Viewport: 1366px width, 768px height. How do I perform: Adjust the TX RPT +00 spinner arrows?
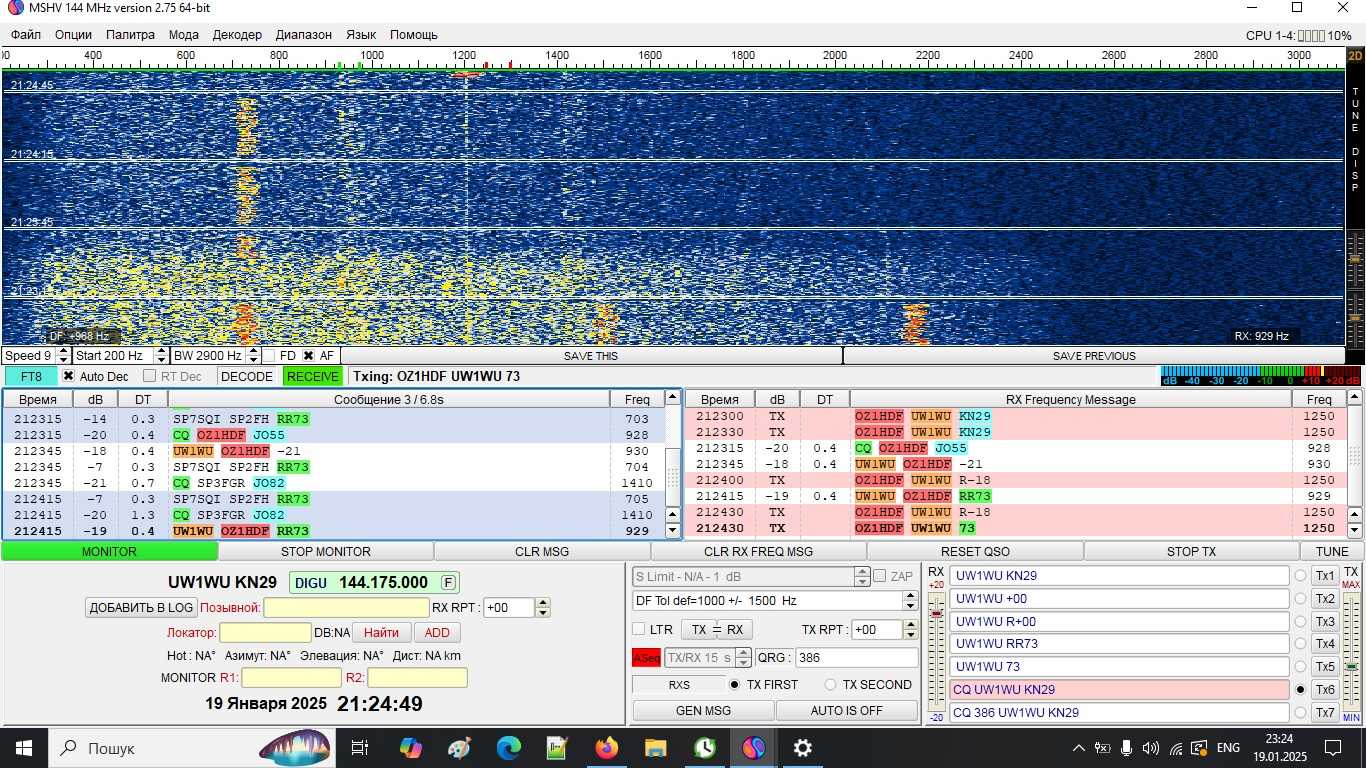pos(910,630)
